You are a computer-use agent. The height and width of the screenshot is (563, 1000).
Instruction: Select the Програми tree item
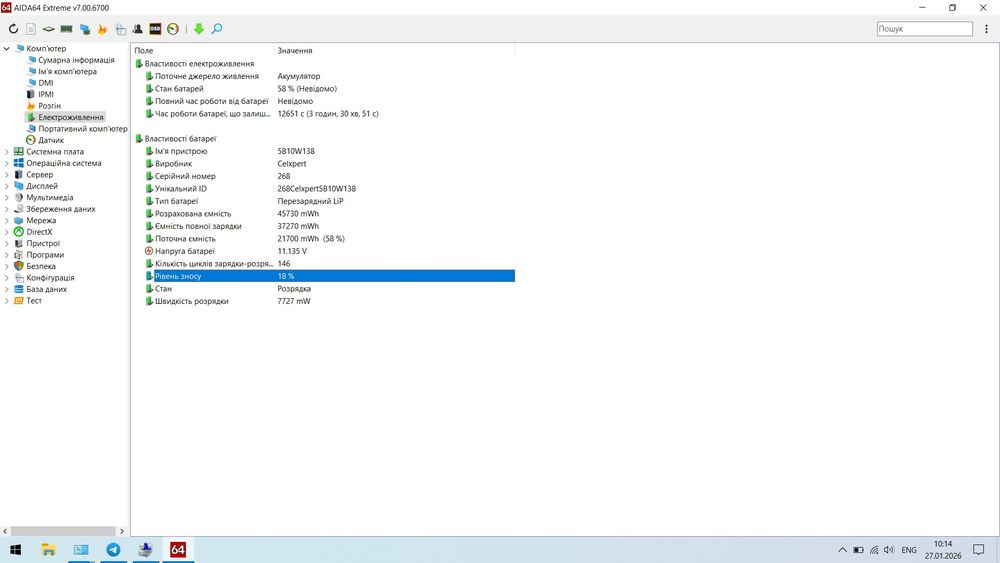tap(45, 255)
